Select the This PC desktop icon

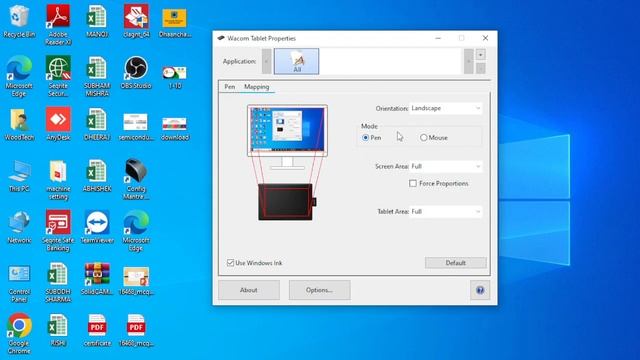19,176
